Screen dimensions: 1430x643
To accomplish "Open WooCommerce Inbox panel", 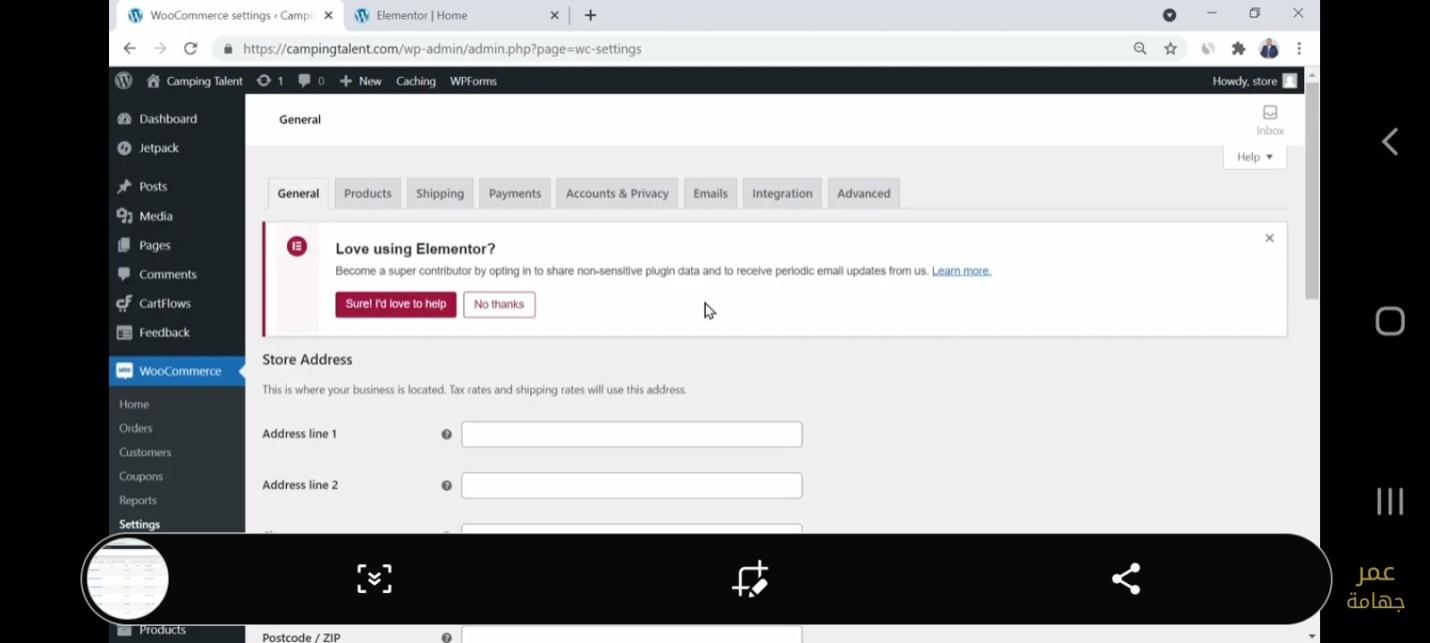I will 1270,120.
